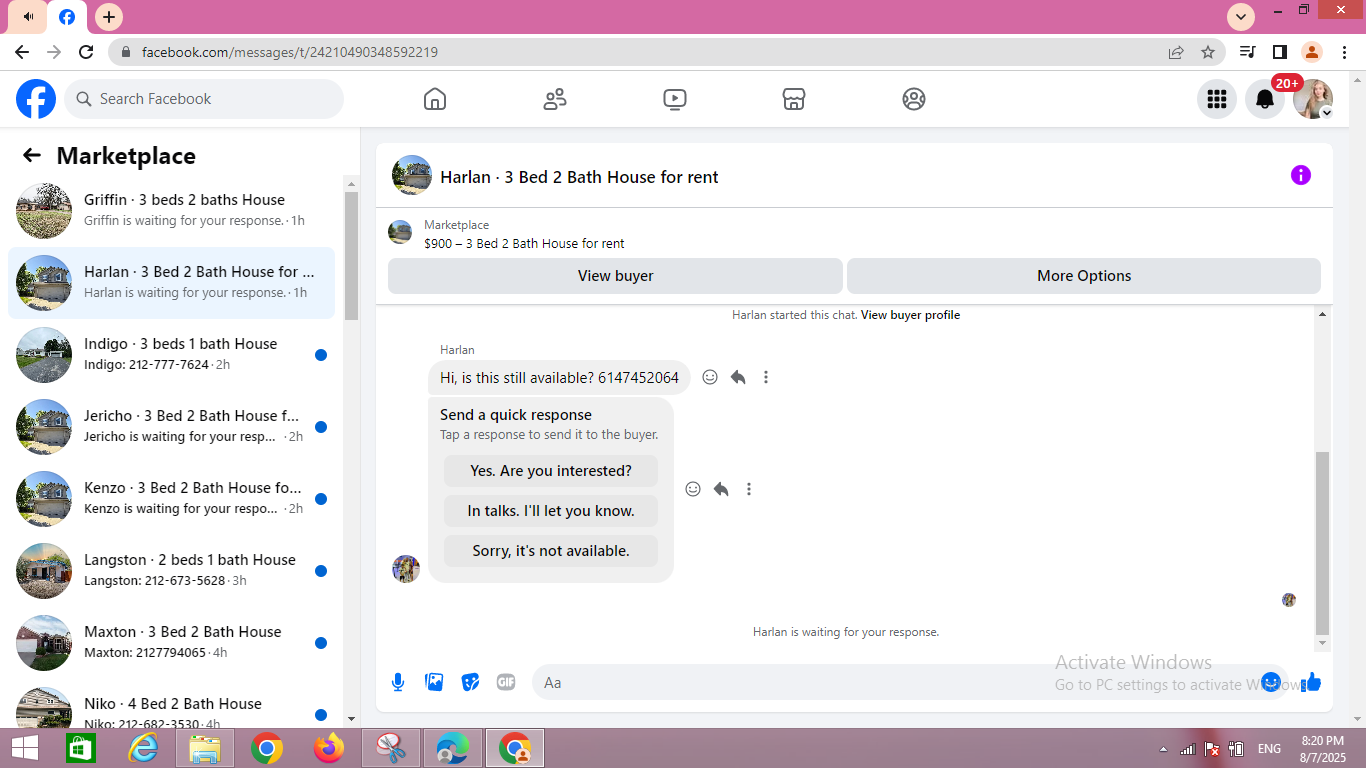Open Langston 2 beds 1 bath conversation

171,571
